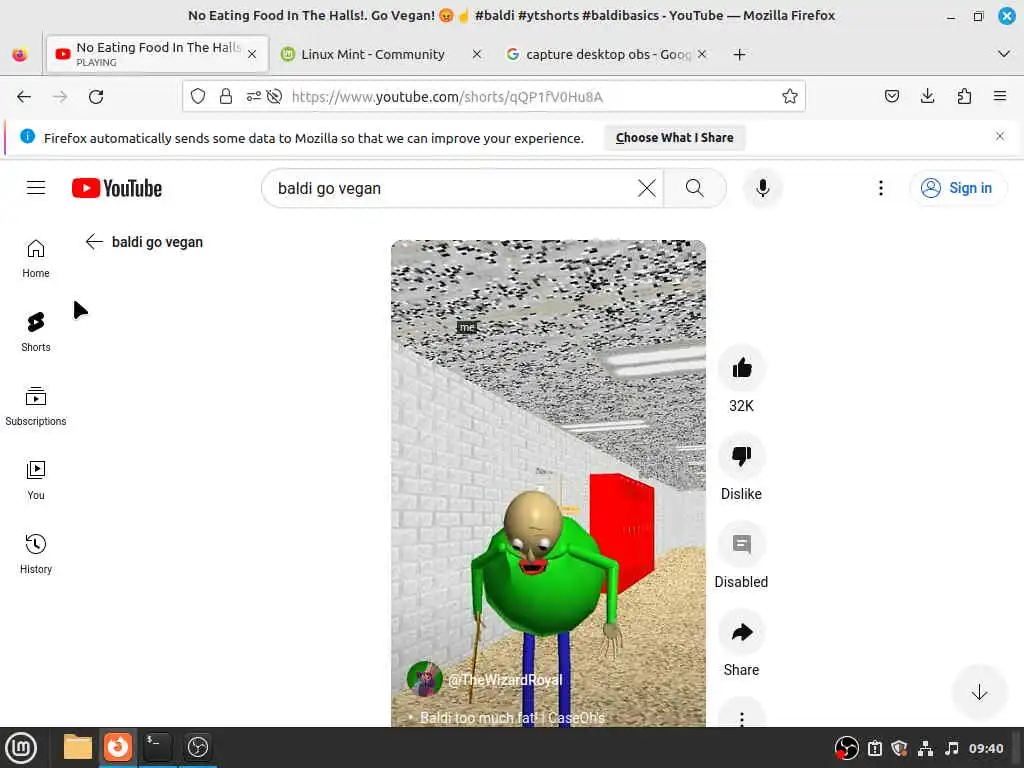Reload the current page
This screenshot has height=768, width=1024.
(96, 97)
